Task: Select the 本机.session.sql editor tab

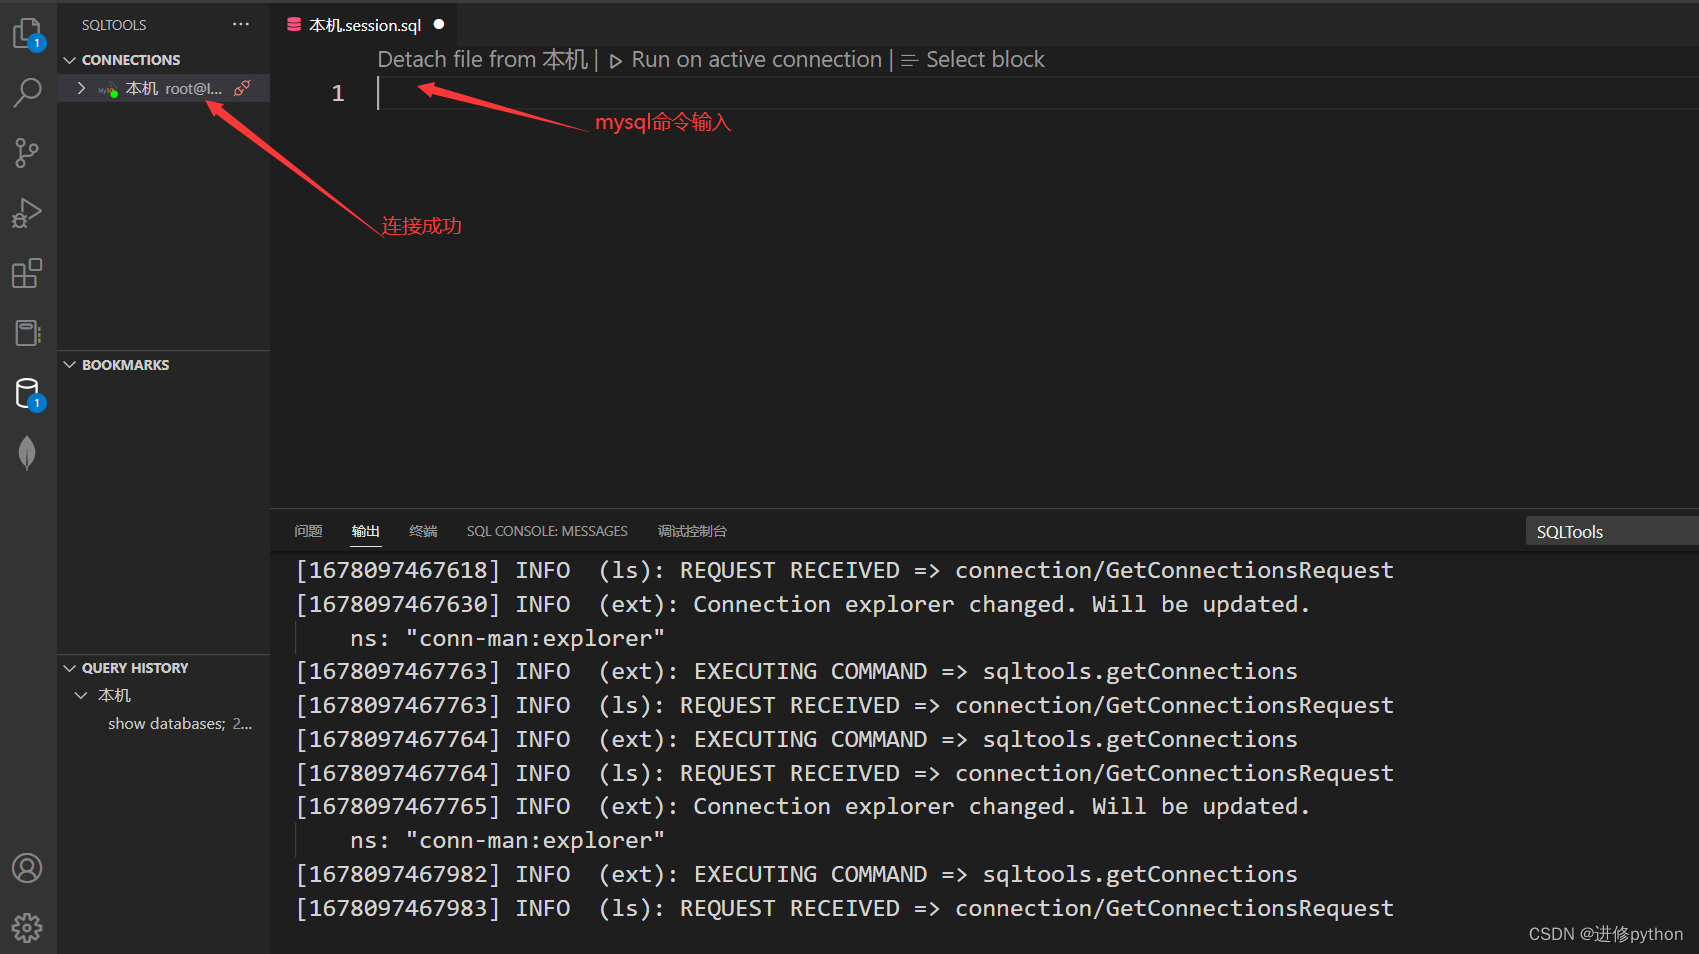Action: 364,25
